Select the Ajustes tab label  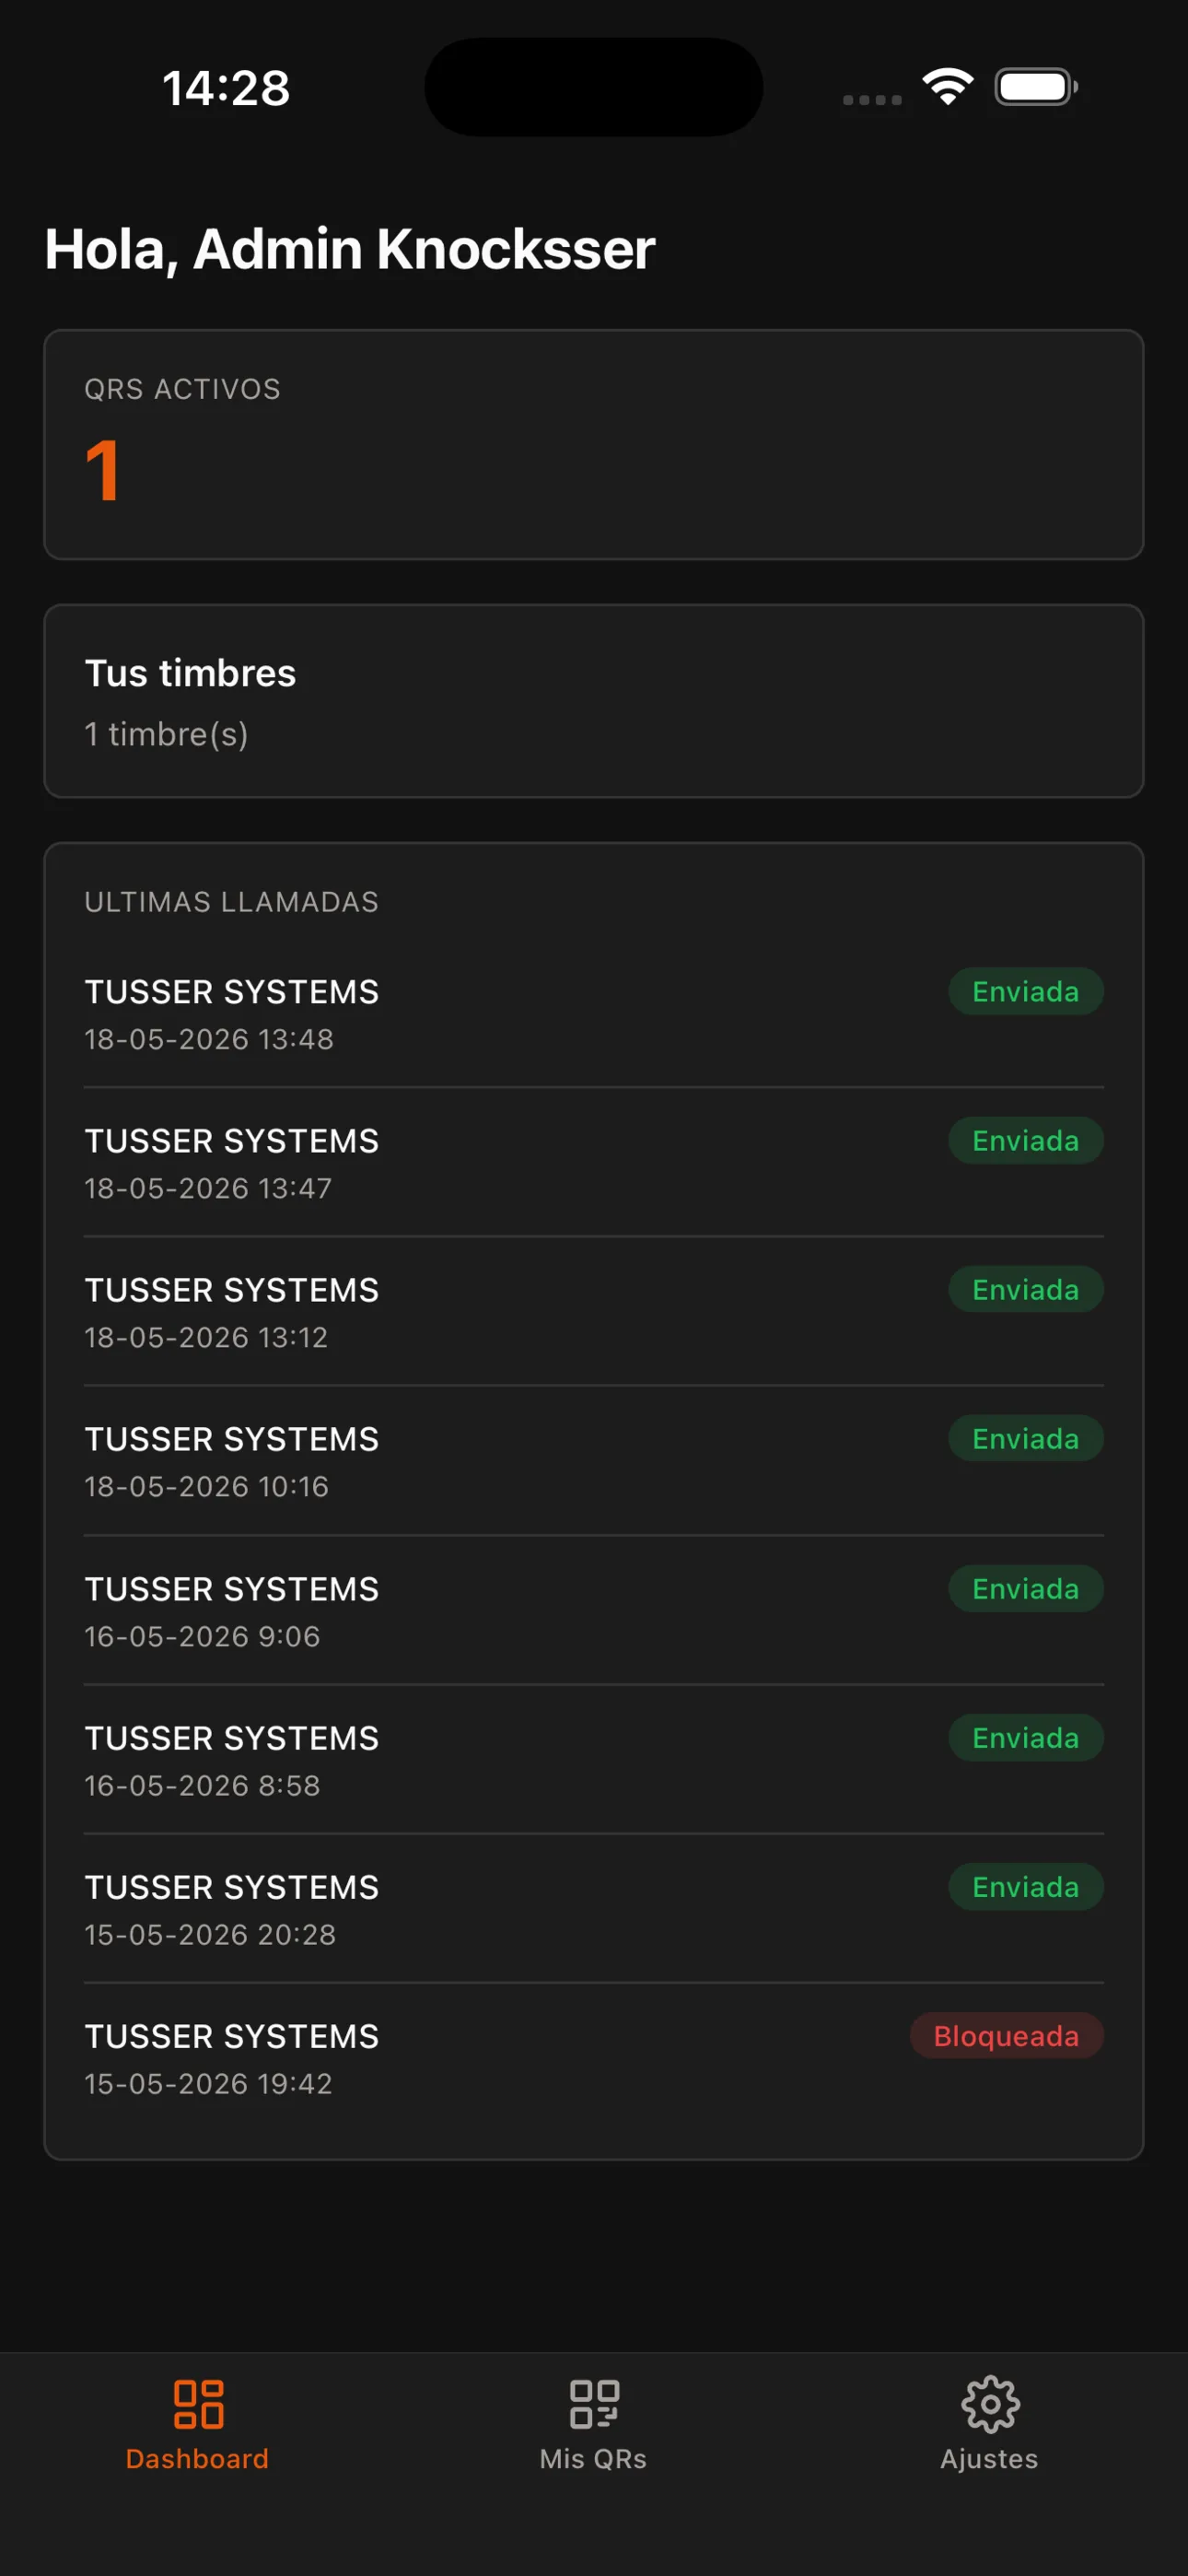(x=989, y=2459)
